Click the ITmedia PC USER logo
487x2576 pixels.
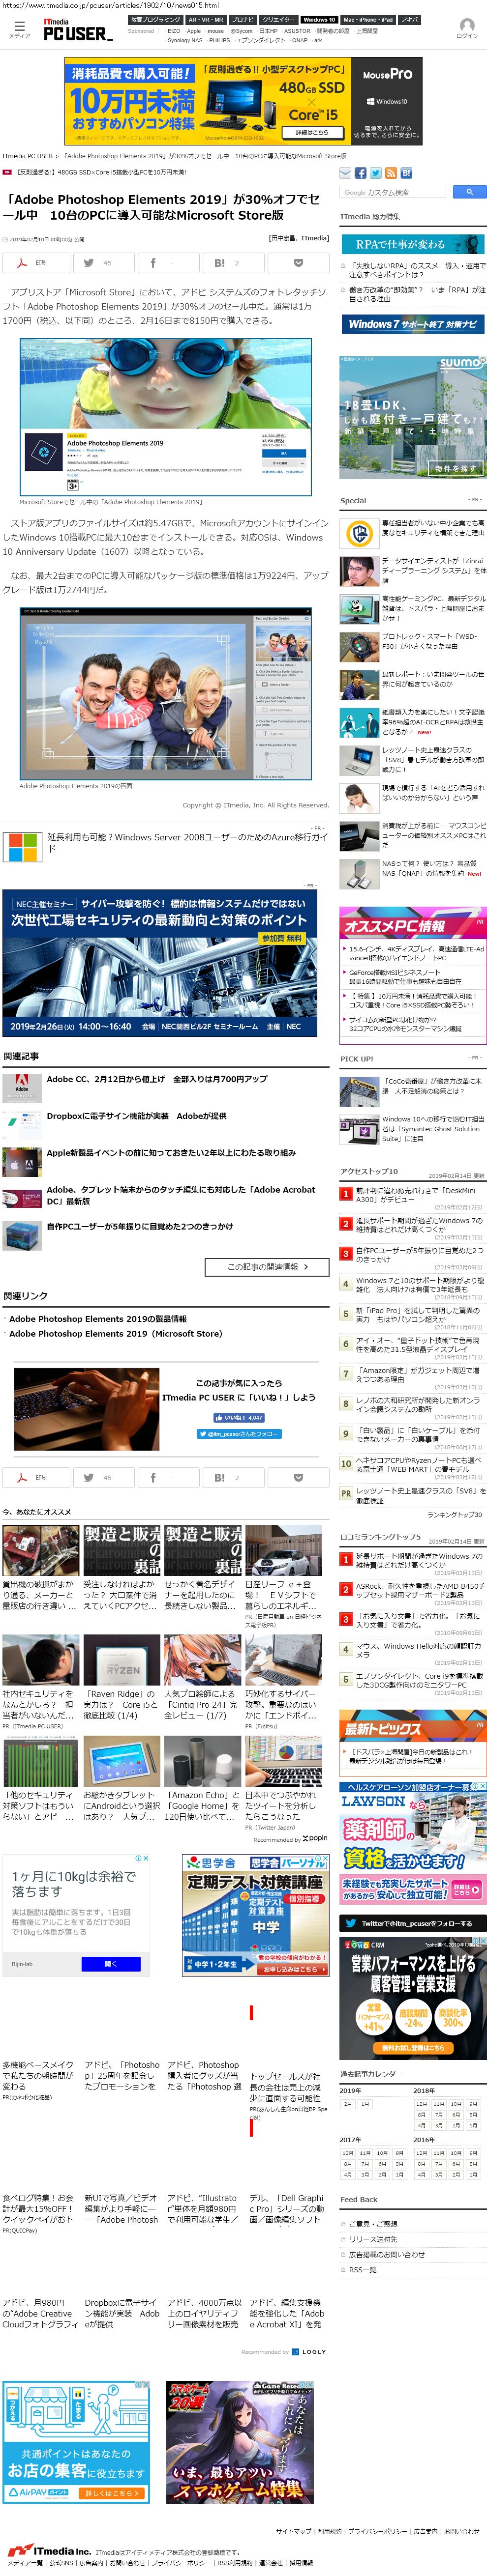77,30
